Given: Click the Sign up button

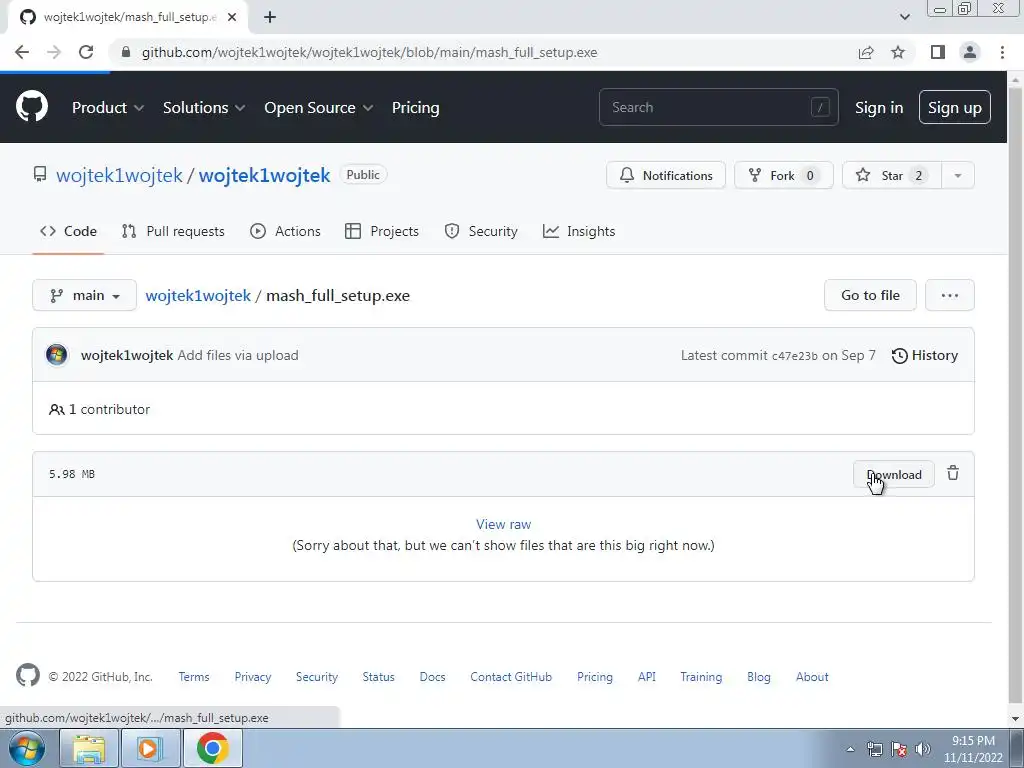Looking at the screenshot, I should click(x=954, y=108).
